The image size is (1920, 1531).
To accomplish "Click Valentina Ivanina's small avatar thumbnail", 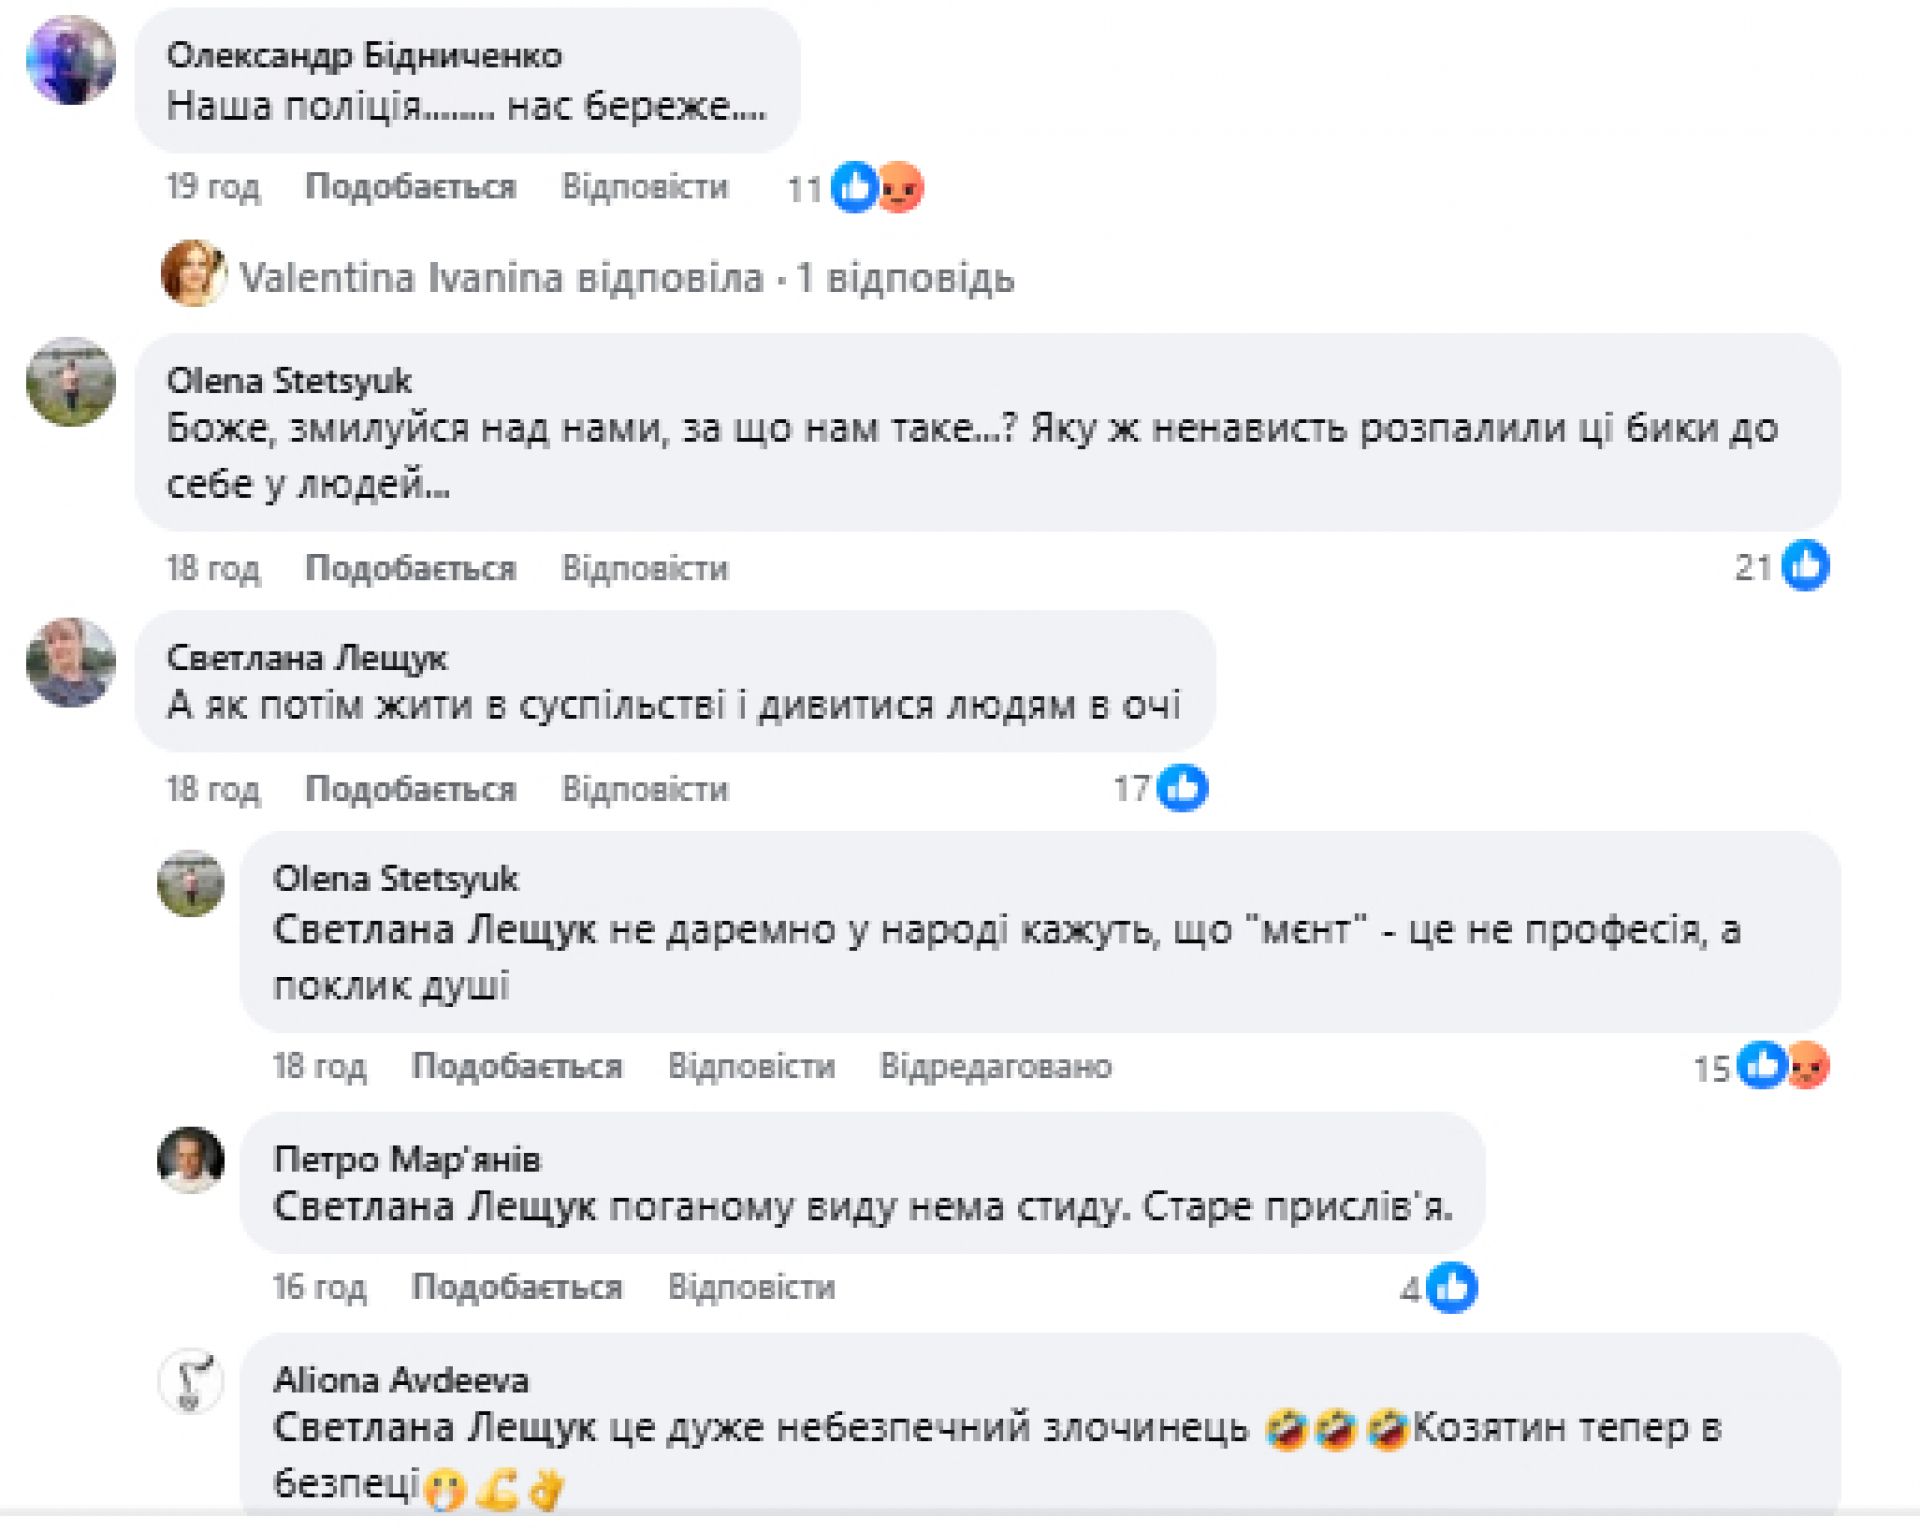I will tap(192, 273).
